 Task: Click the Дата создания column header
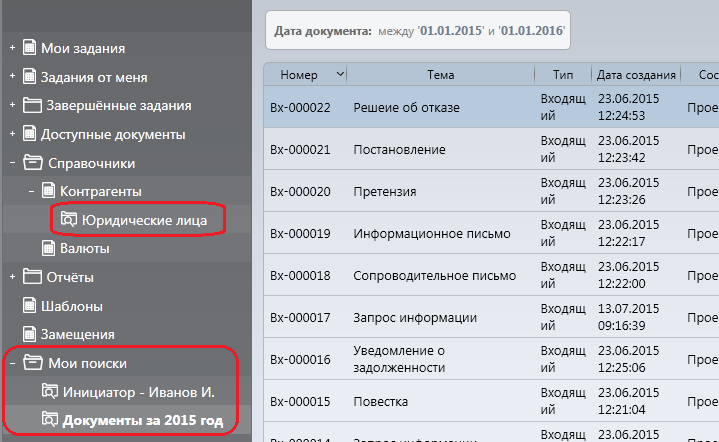(635, 75)
